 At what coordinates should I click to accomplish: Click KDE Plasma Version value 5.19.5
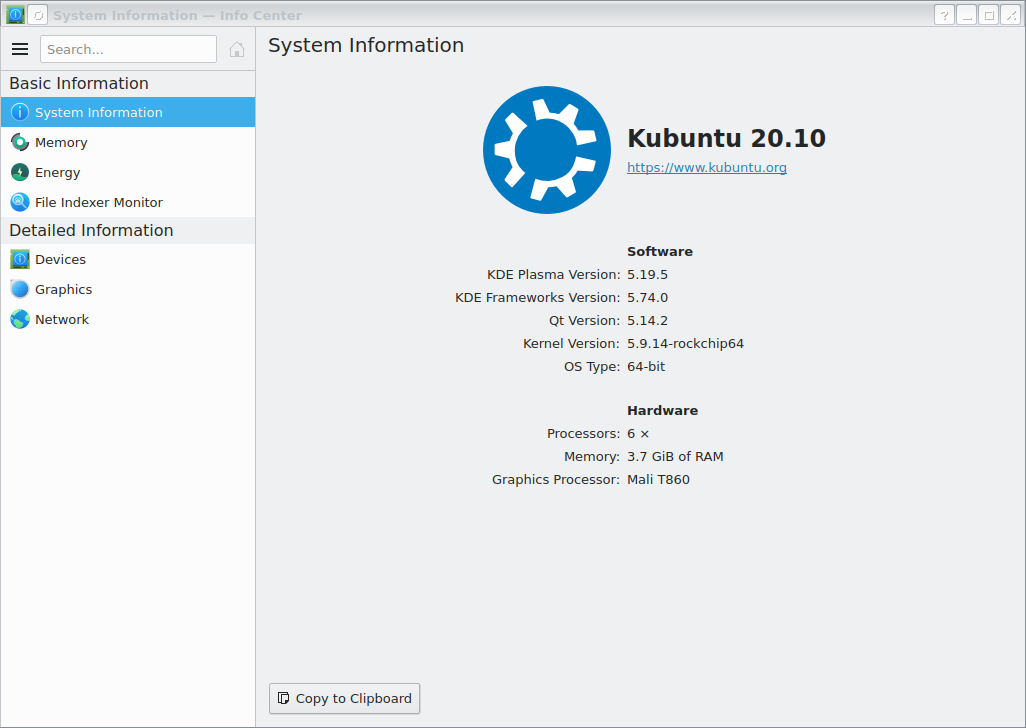(647, 275)
